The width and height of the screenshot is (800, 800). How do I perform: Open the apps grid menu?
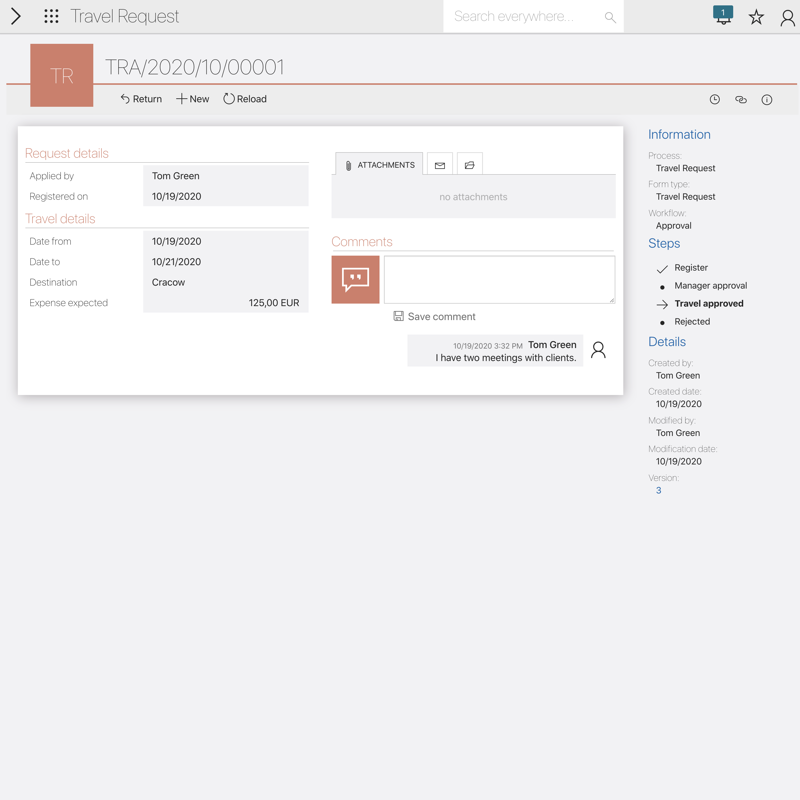click(51, 16)
